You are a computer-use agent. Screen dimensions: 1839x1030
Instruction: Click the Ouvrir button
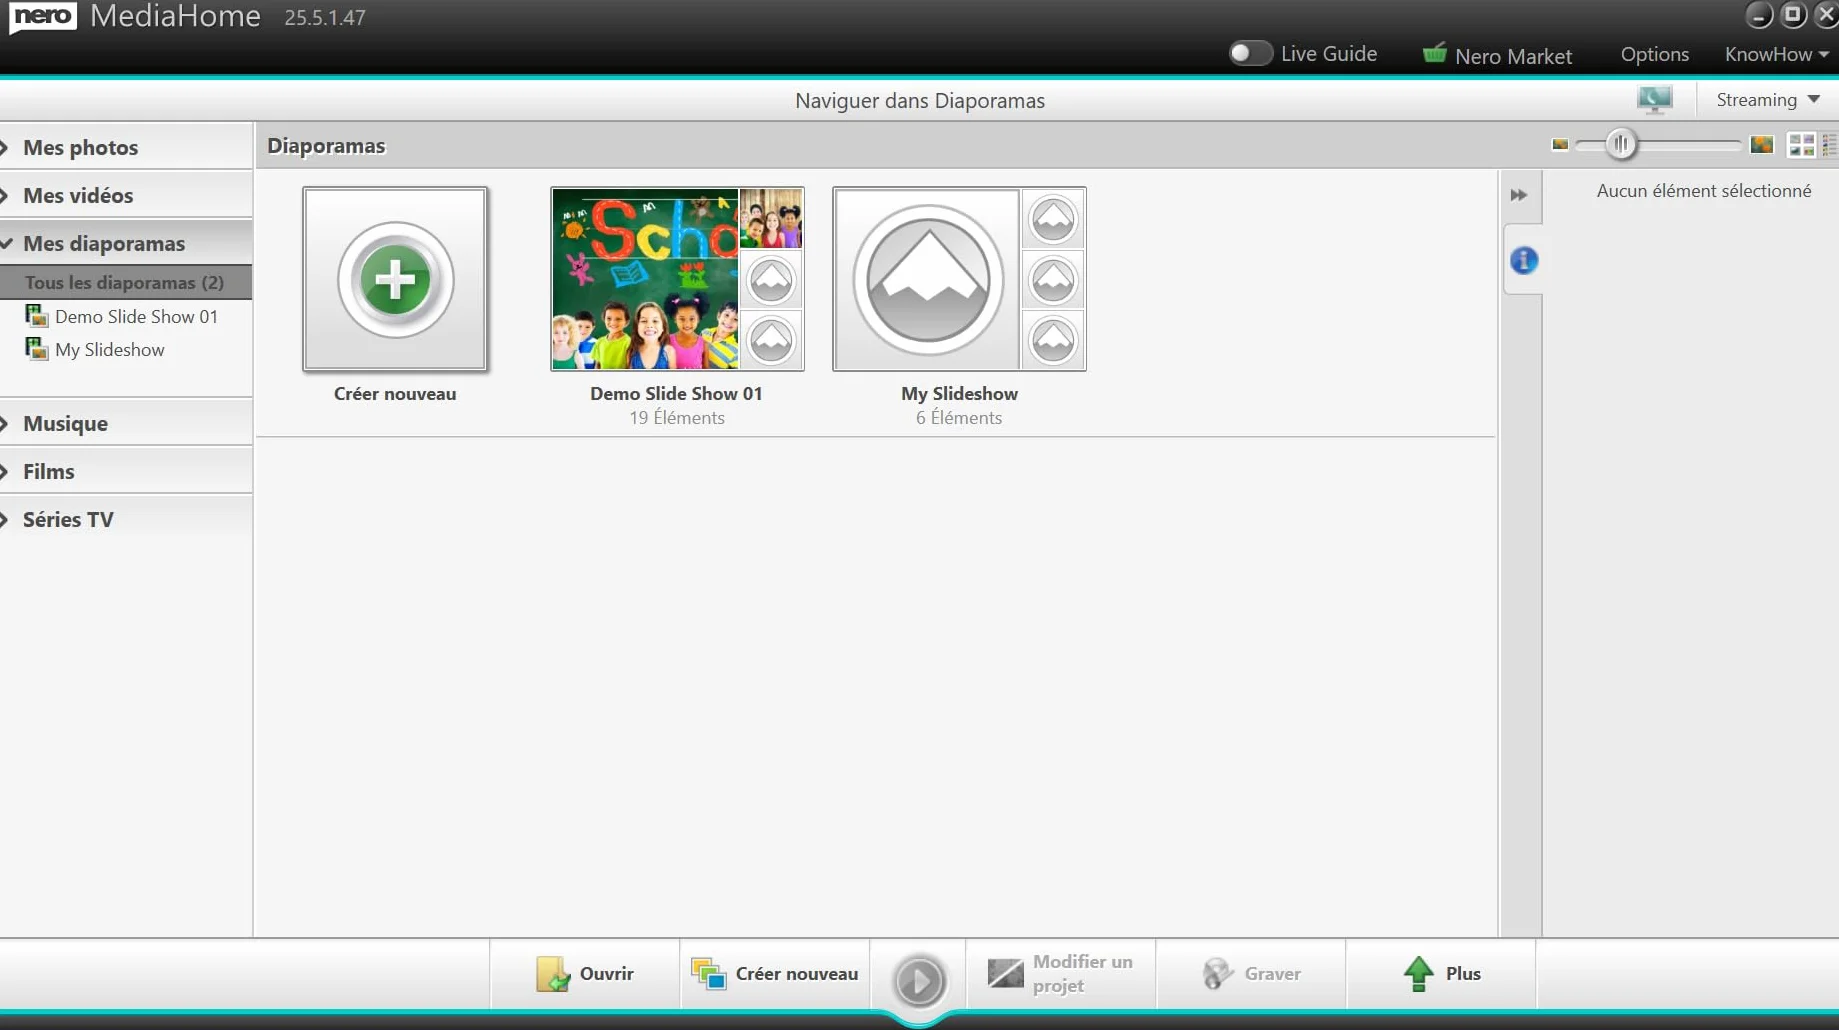click(x=585, y=974)
